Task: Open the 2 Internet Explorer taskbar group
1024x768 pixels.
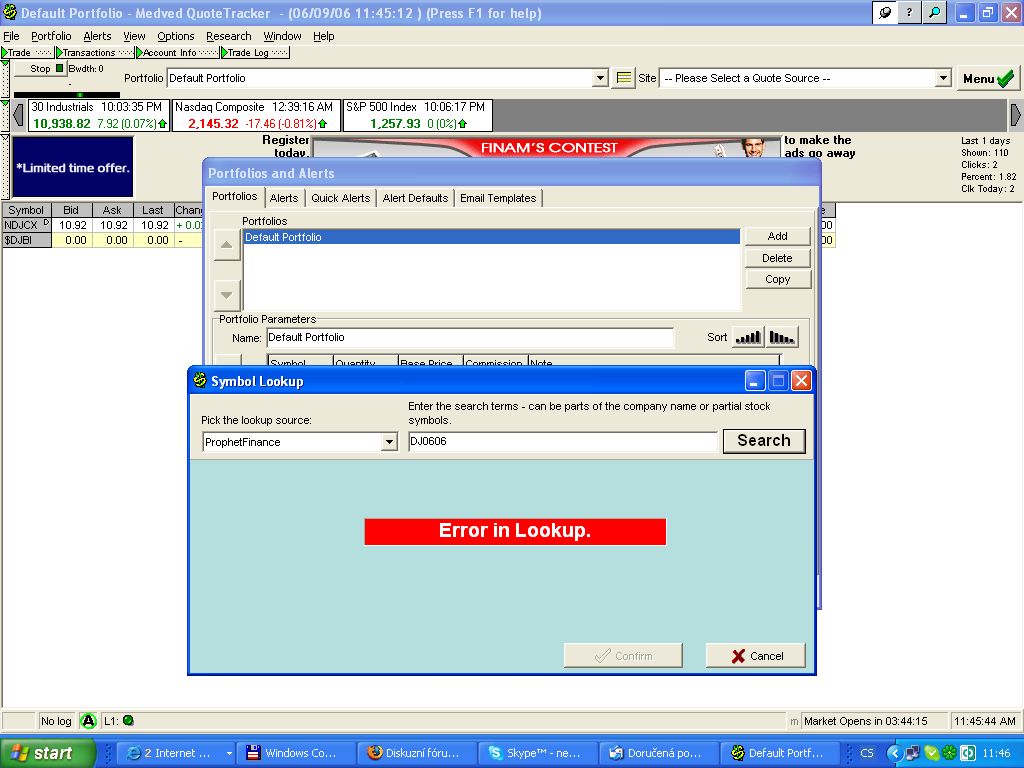Action: (x=174, y=753)
